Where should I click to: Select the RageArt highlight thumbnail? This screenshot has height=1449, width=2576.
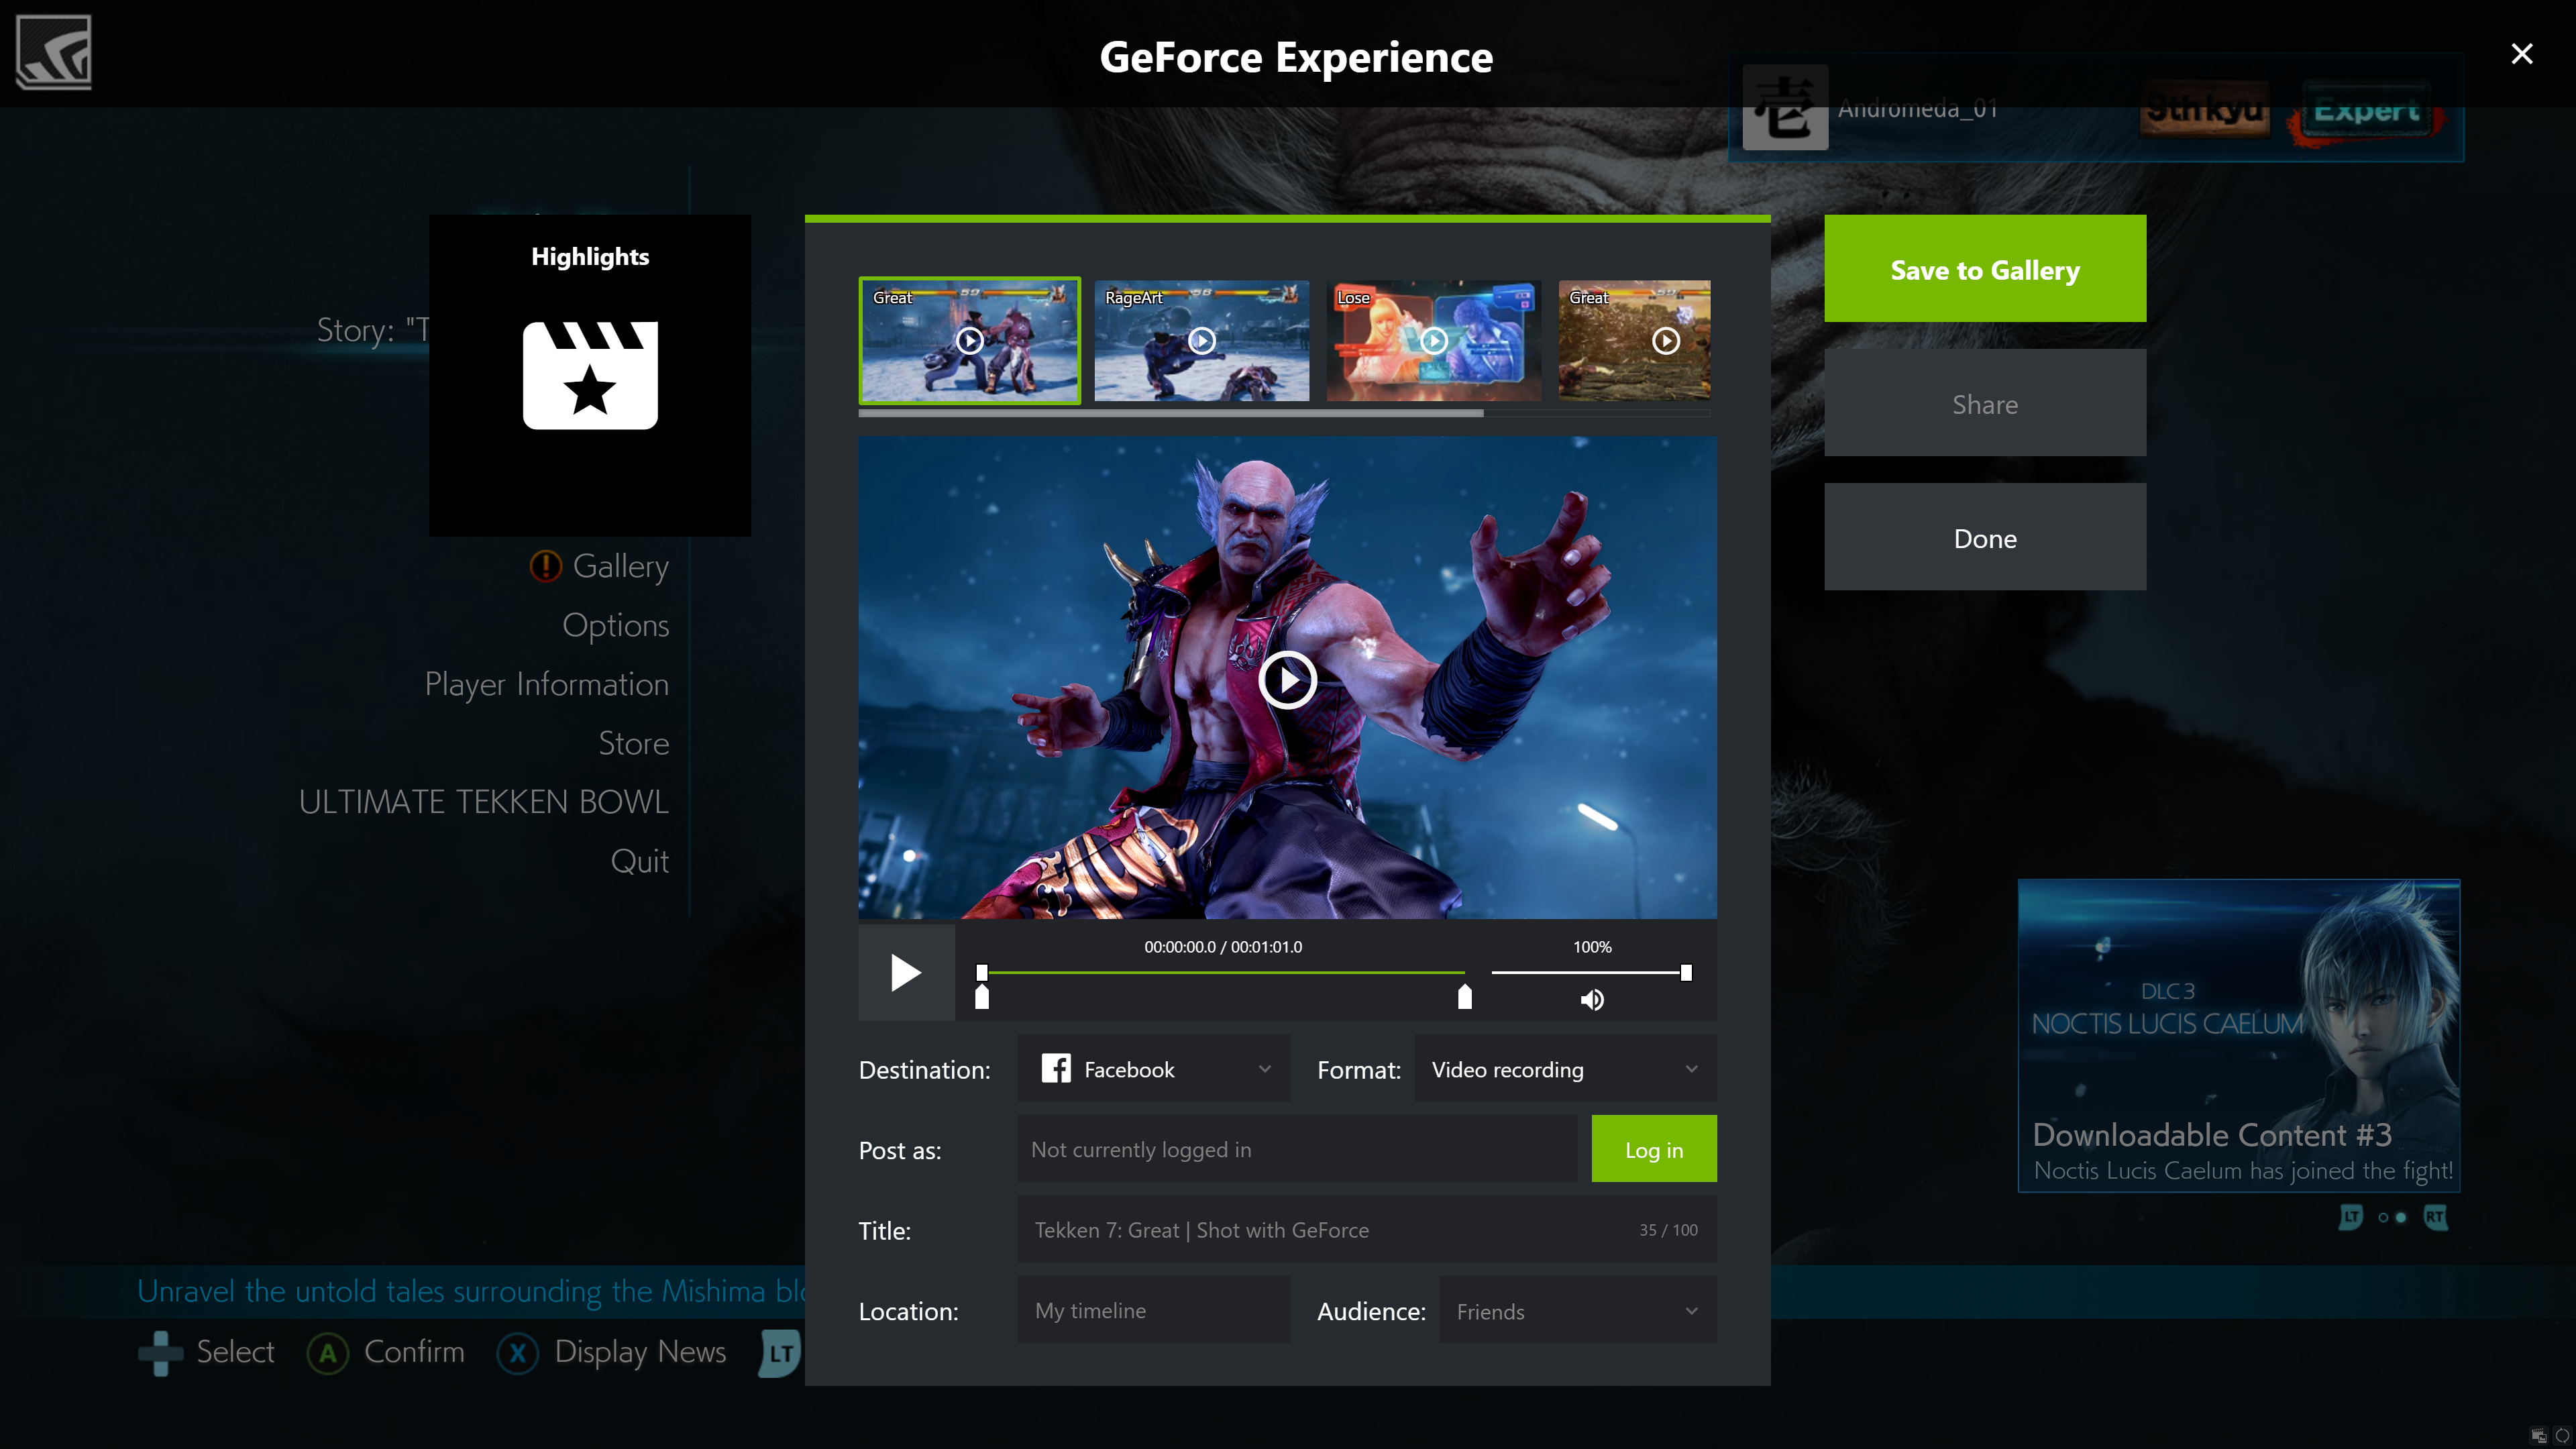(x=1201, y=339)
